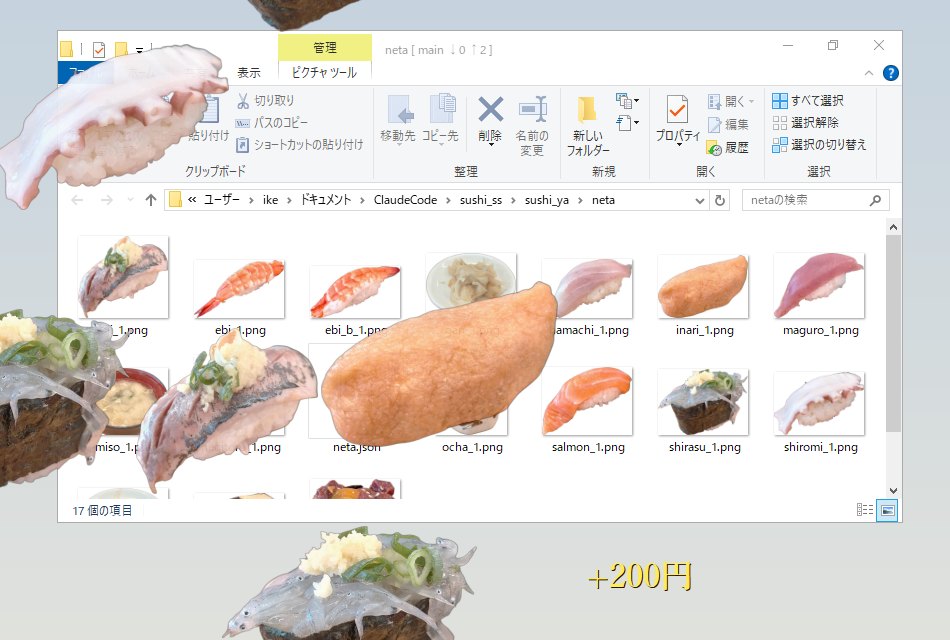Click the sushi_ss breadcrumb segment
The width and height of the screenshot is (950, 640).
point(481,200)
